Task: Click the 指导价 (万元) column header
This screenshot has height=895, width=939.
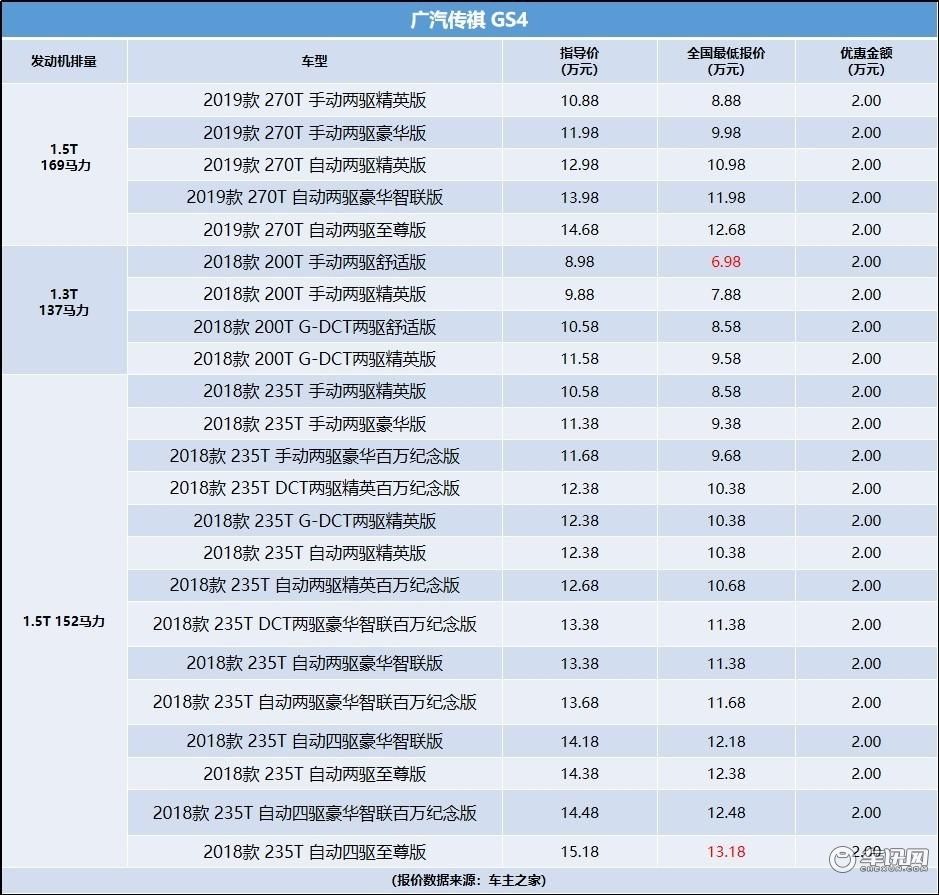Action: [579, 61]
